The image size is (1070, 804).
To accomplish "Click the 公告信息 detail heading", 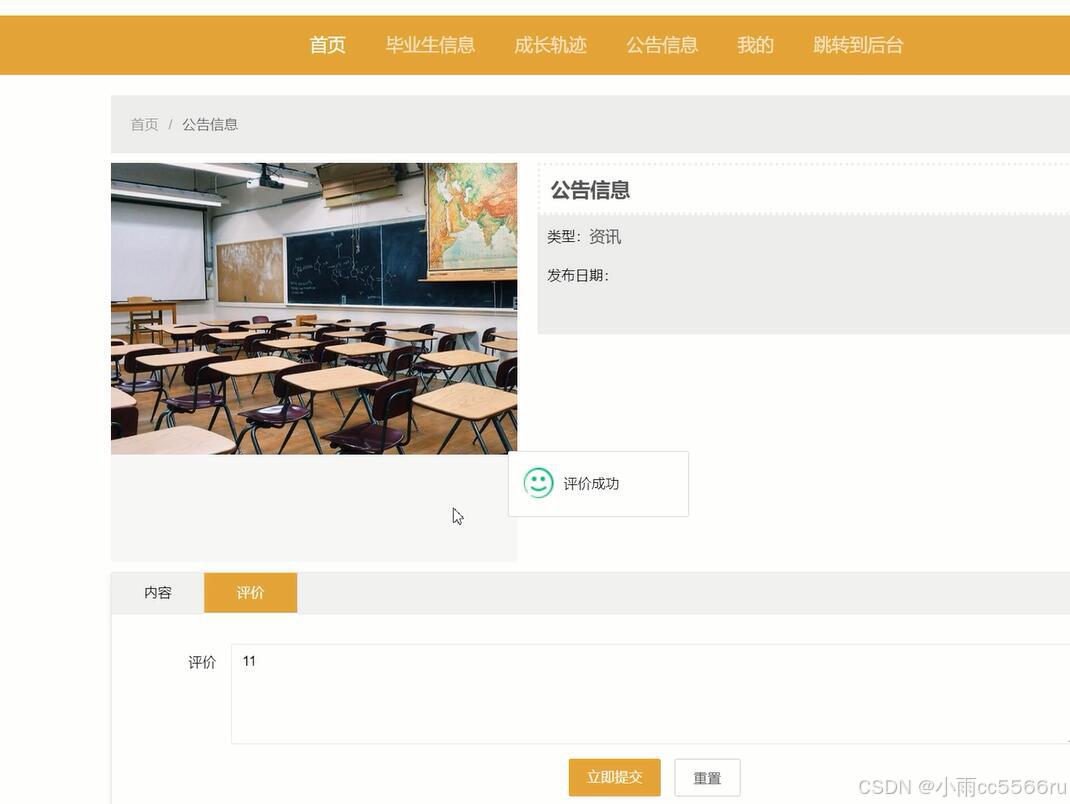I will pyautogui.click(x=589, y=190).
